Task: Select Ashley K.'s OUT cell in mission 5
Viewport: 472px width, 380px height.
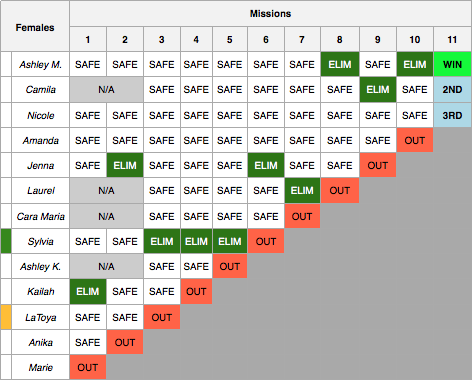Action: click(230, 266)
